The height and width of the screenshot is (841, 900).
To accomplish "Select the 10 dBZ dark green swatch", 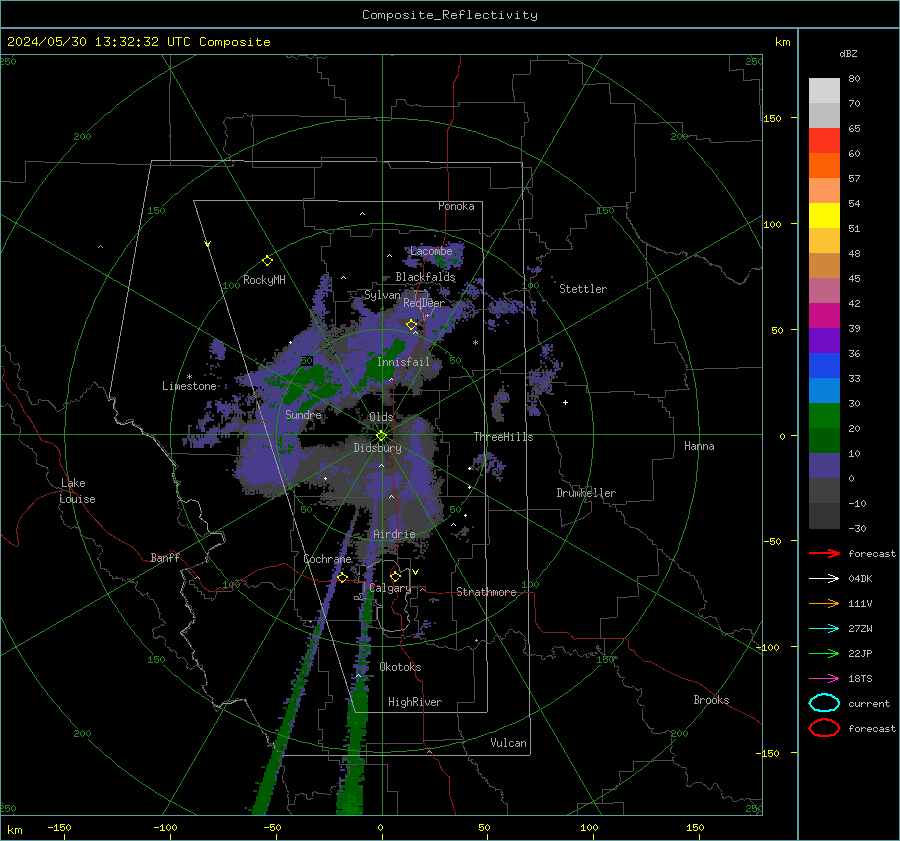I will pos(824,441).
